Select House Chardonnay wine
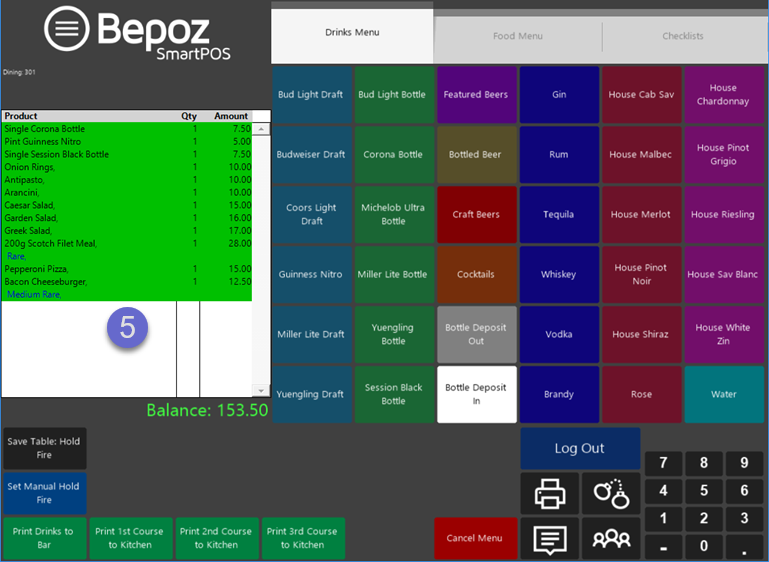769x562 pixels. (x=724, y=95)
